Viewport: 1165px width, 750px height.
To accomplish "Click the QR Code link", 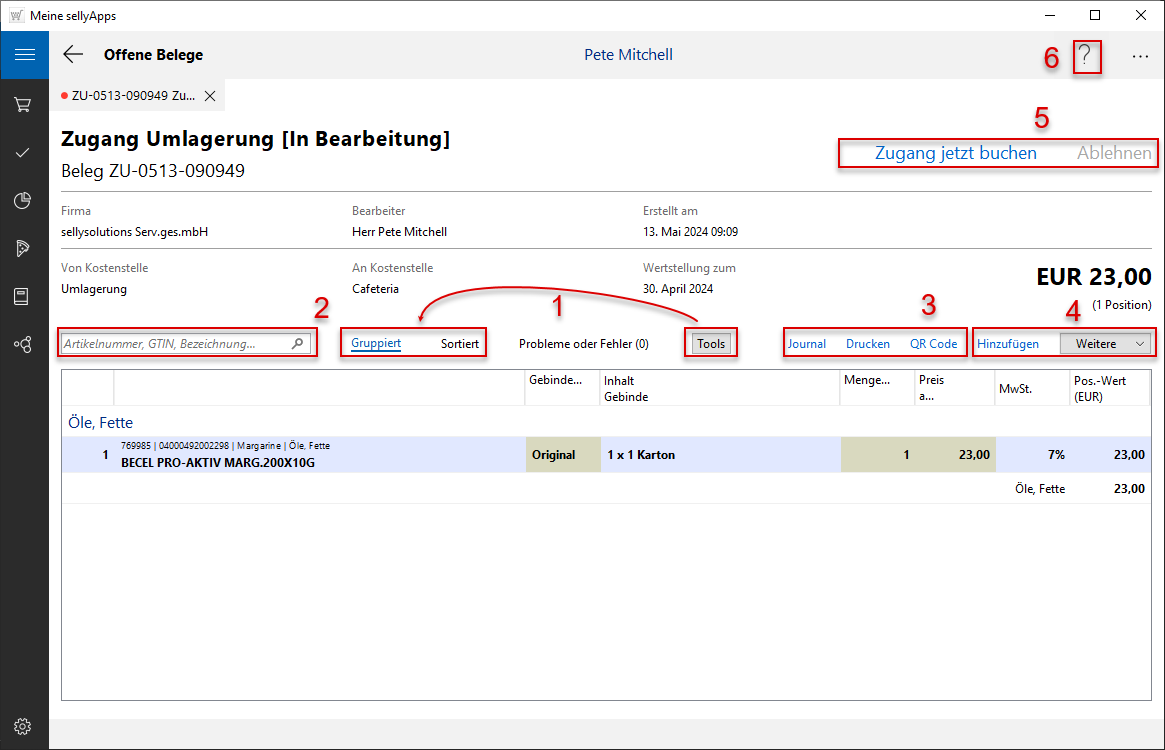I will pyautogui.click(x=933, y=344).
